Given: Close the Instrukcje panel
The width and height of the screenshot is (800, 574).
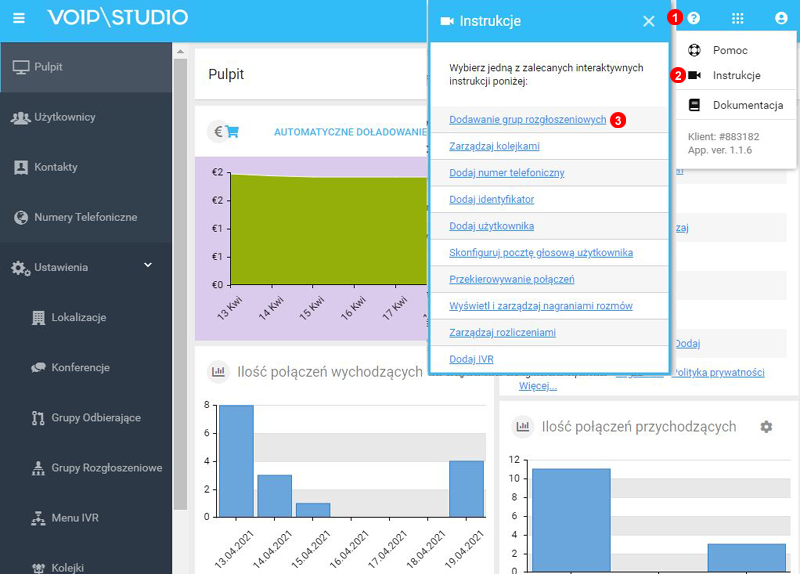Looking at the screenshot, I should (x=648, y=21).
